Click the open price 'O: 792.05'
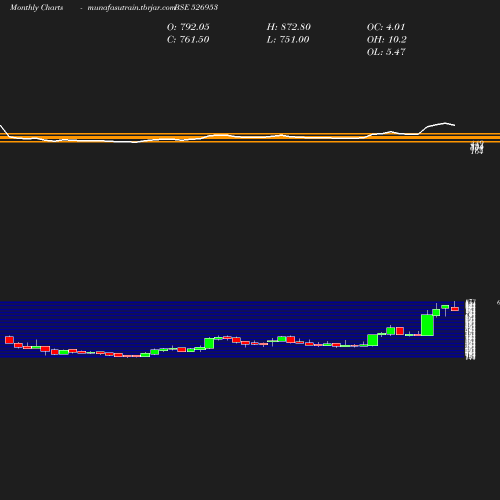Screen dimensions: 500x500 [188, 27]
